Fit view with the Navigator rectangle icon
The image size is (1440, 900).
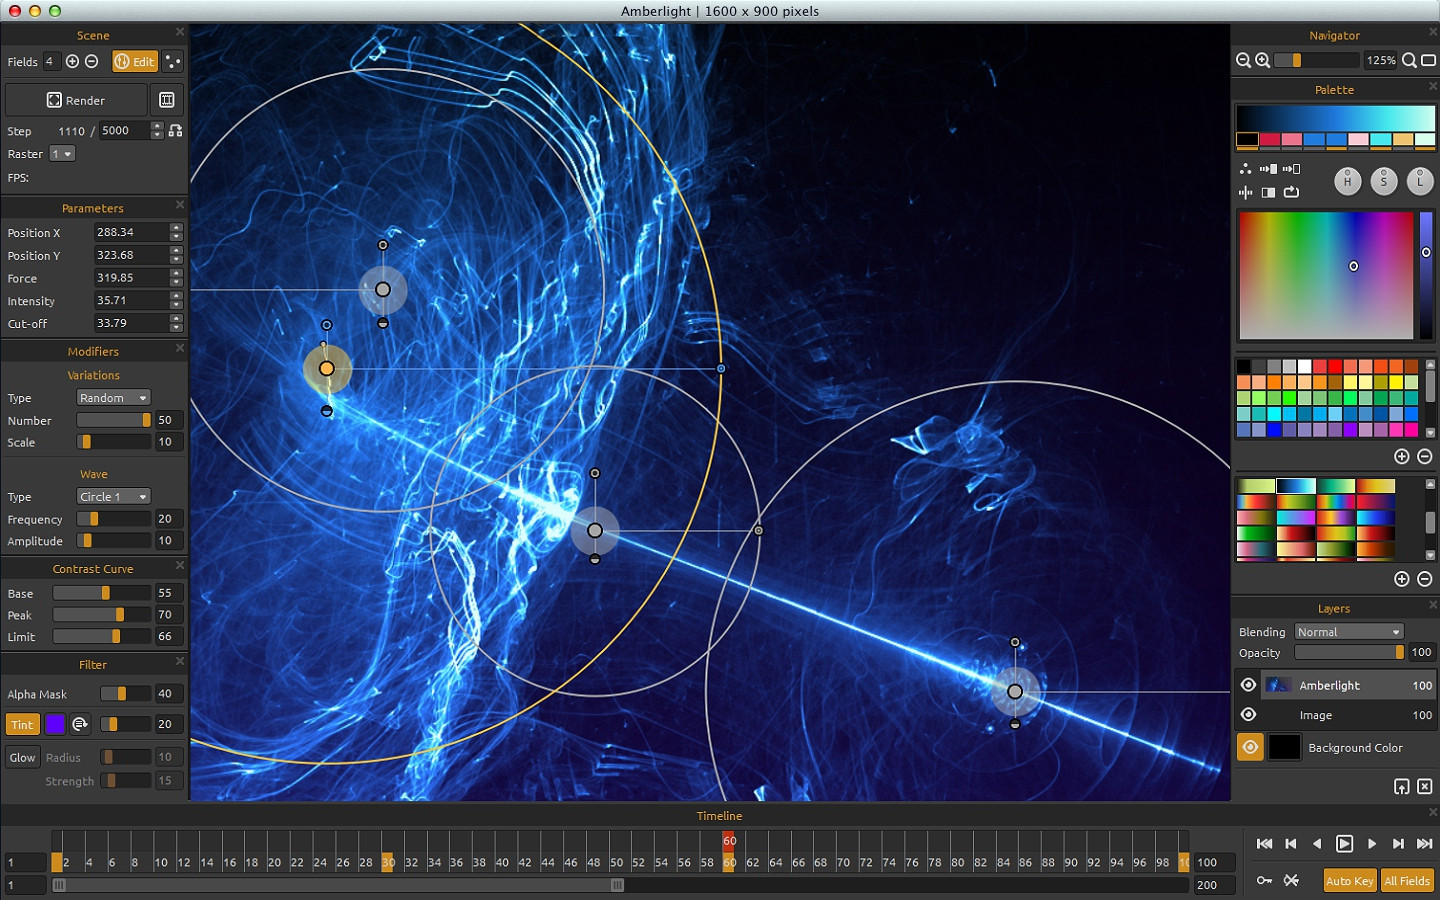[x=1429, y=60]
